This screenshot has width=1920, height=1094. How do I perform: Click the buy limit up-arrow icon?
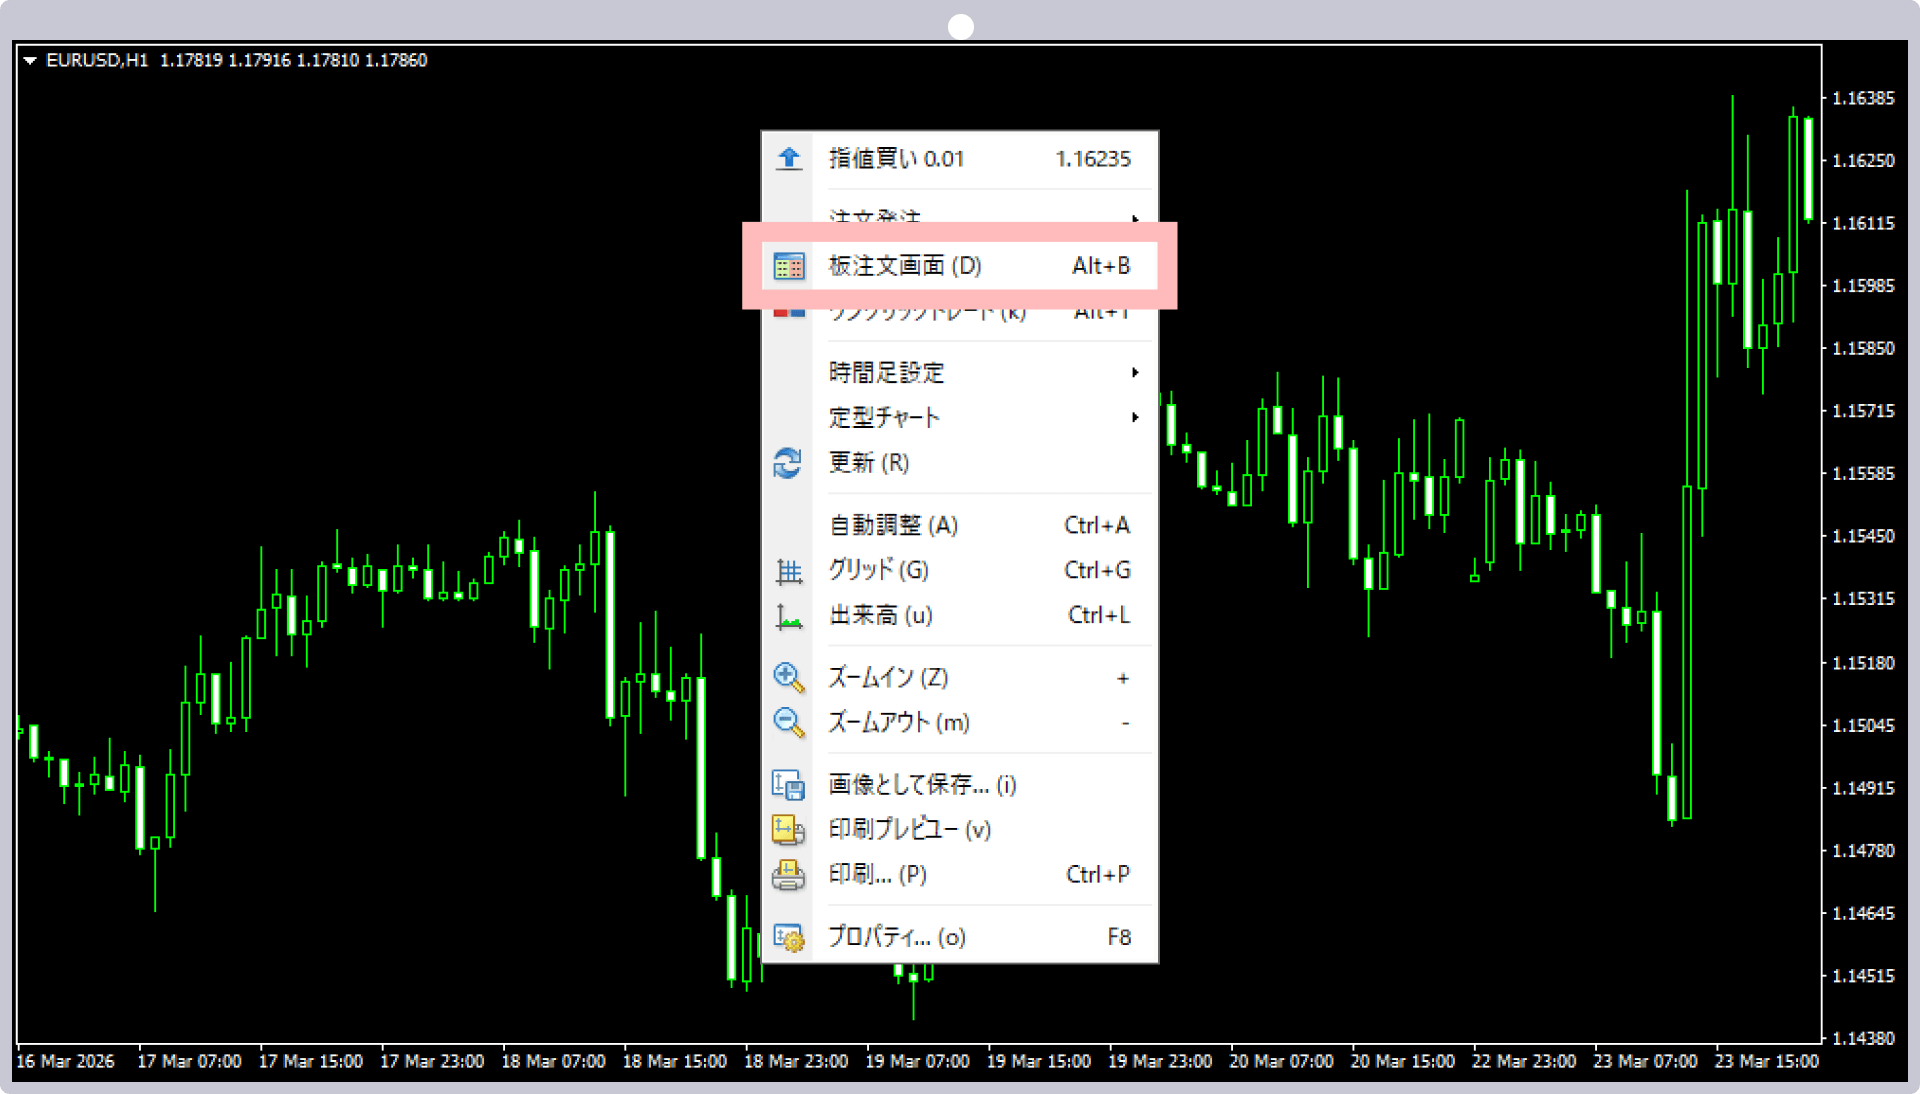point(789,159)
